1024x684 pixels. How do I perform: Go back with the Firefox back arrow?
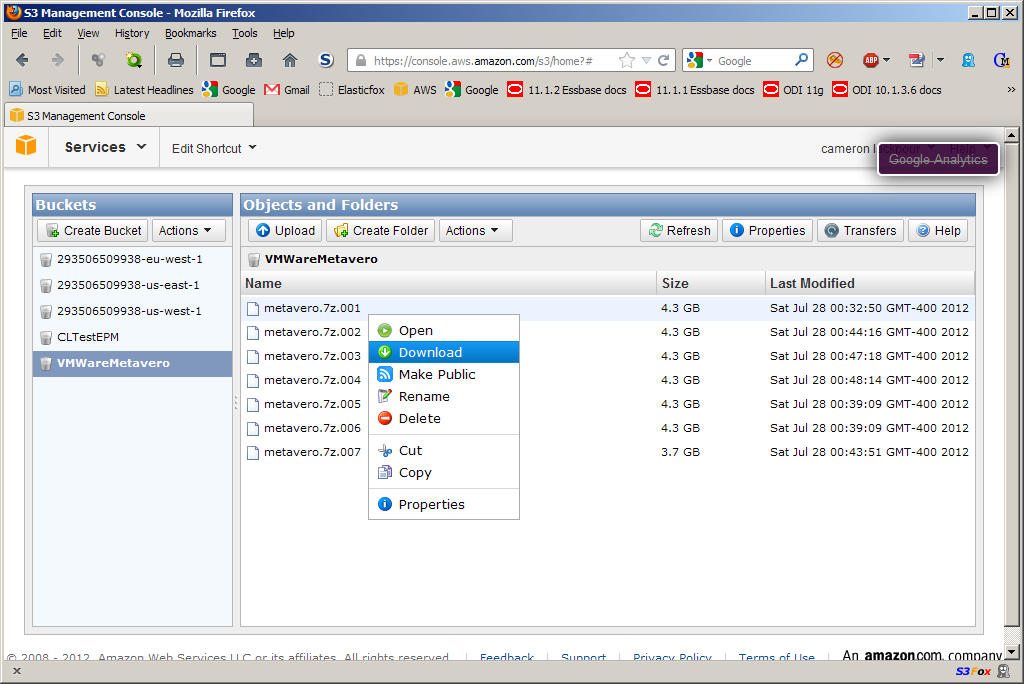coord(22,60)
